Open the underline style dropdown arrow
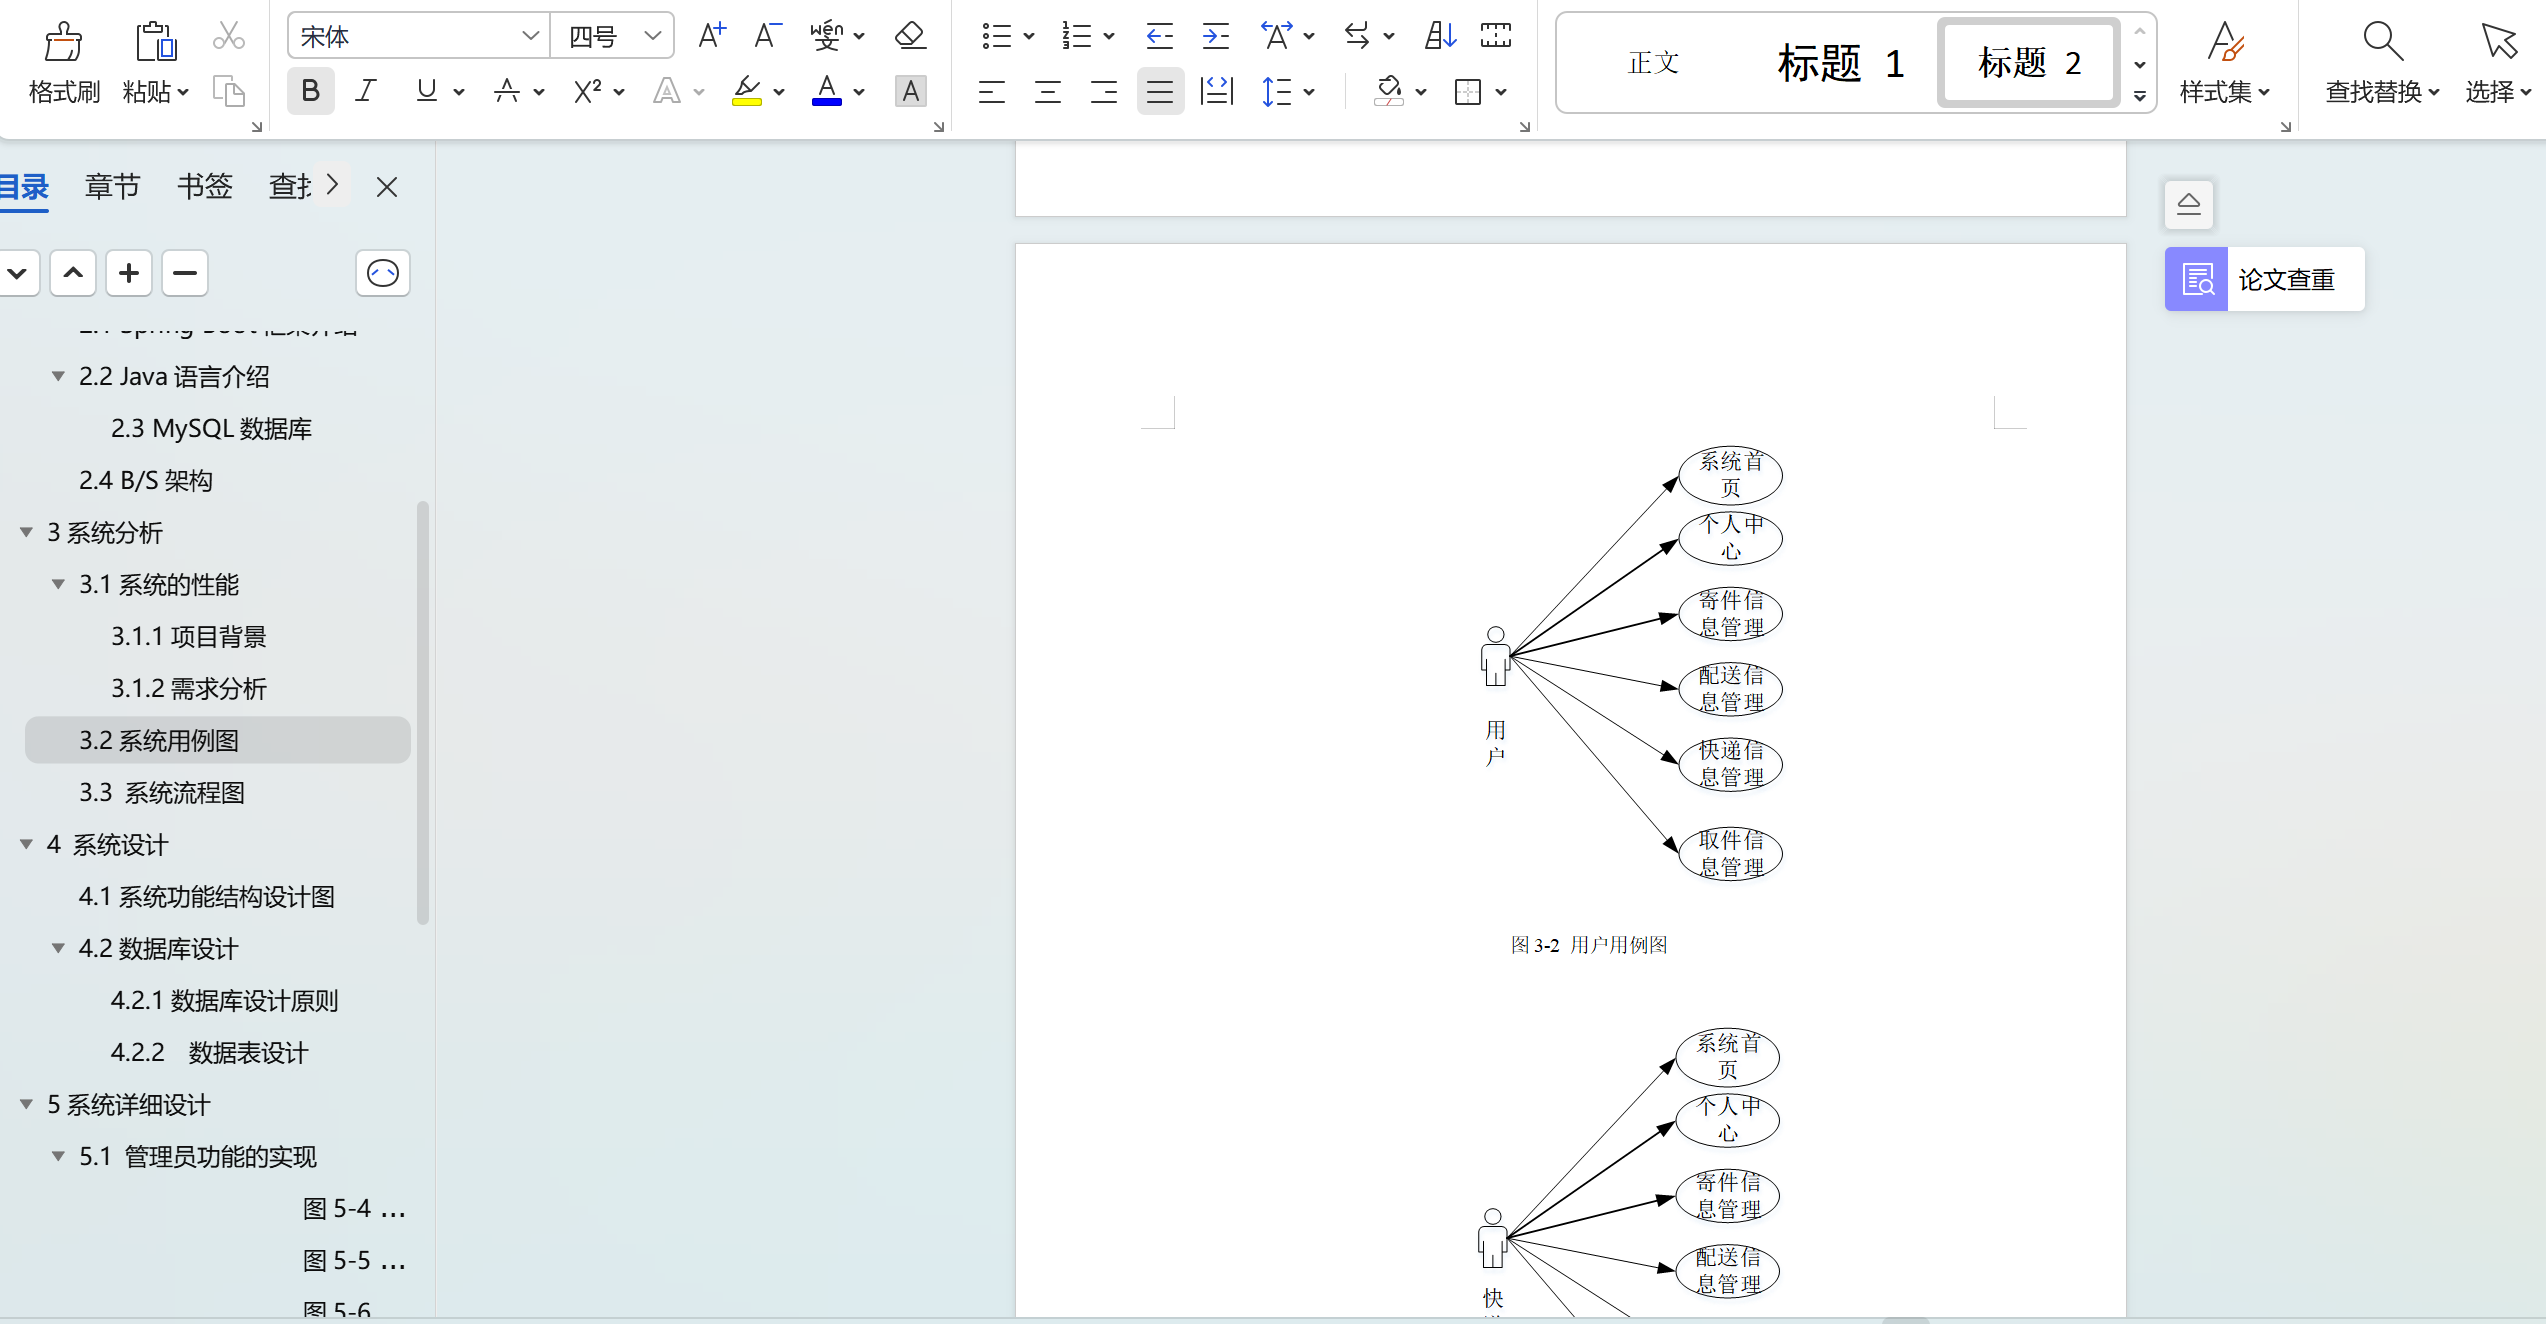The width and height of the screenshot is (2546, 1324). coord(459,92)
